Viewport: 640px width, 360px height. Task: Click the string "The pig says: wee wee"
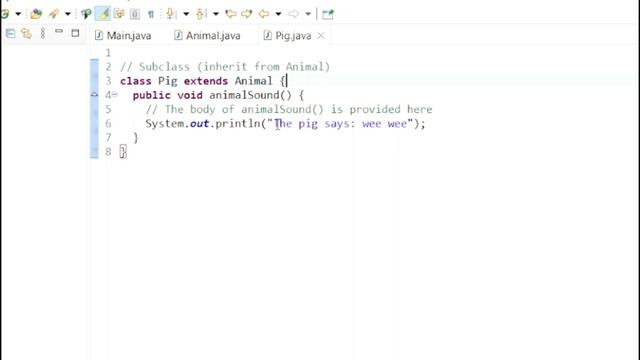[340, 124]
